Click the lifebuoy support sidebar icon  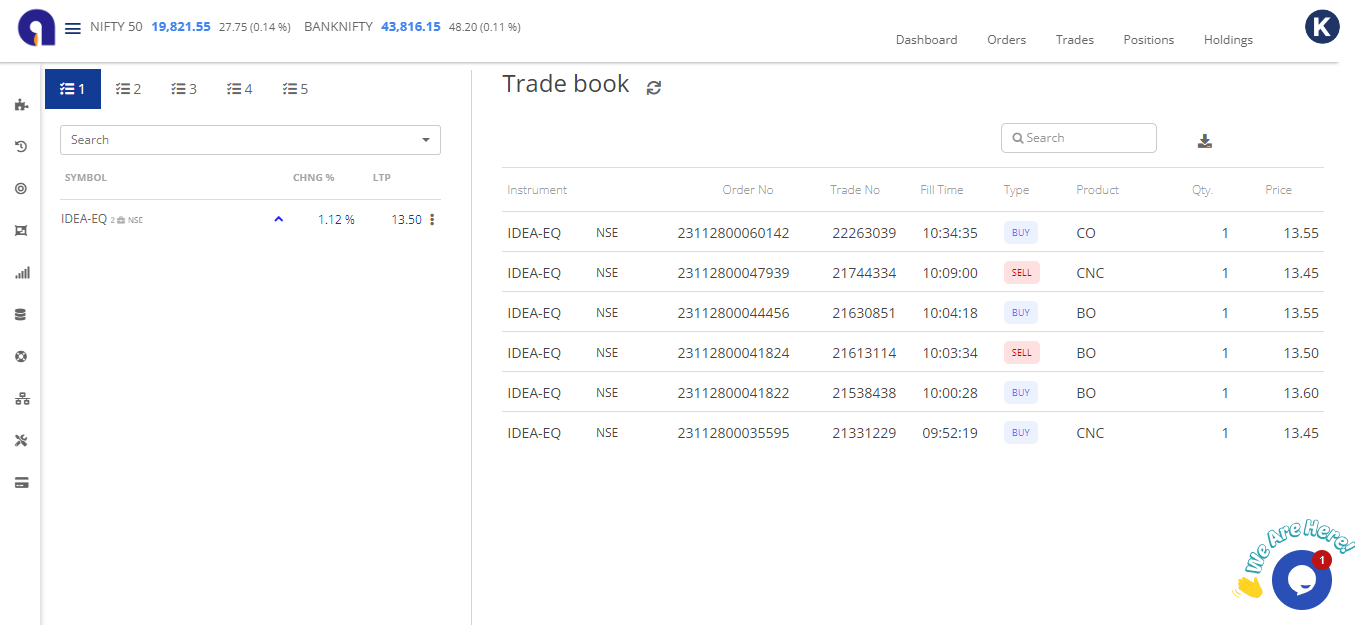click(x=21, y=357)
